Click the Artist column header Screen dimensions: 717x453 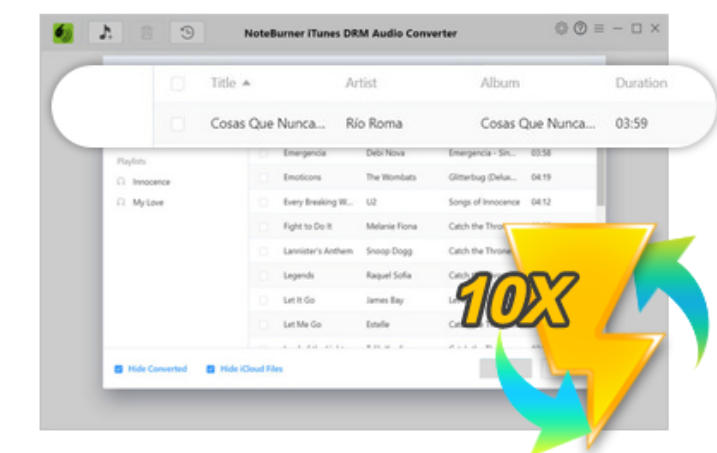[361, 83]
